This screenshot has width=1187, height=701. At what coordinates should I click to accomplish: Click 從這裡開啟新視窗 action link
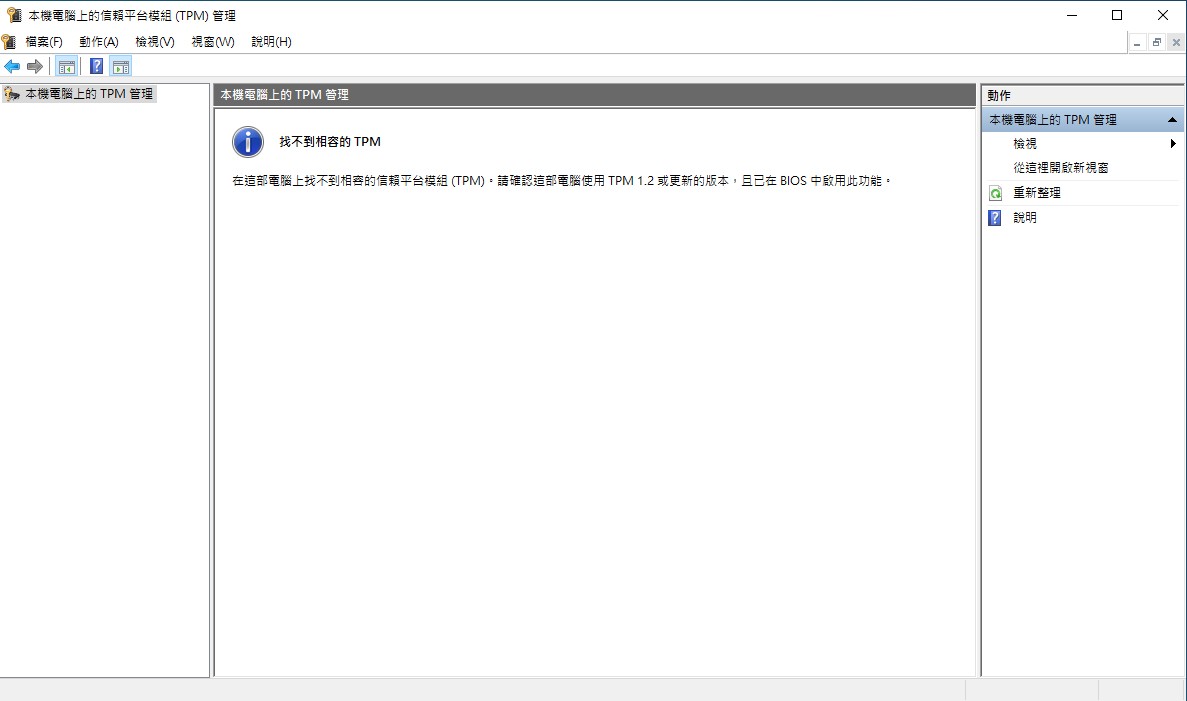(x=1060, y=168)
